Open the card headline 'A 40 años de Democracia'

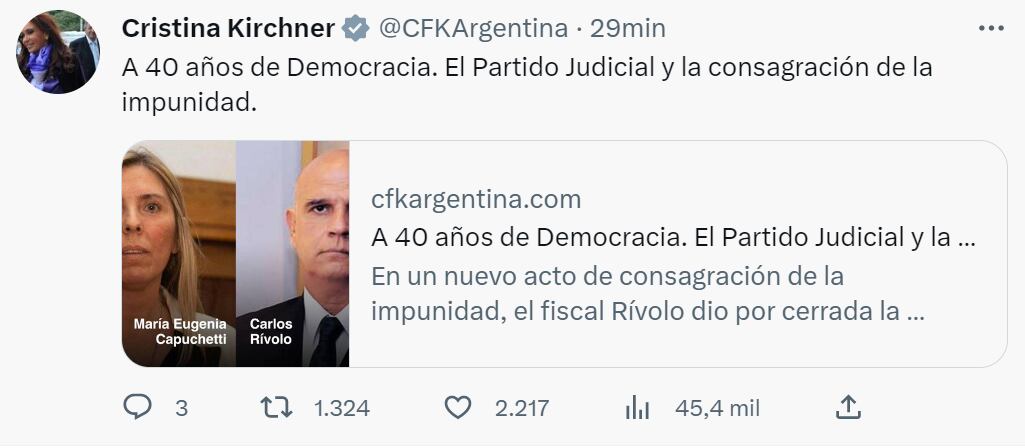[x=673, y=238]
